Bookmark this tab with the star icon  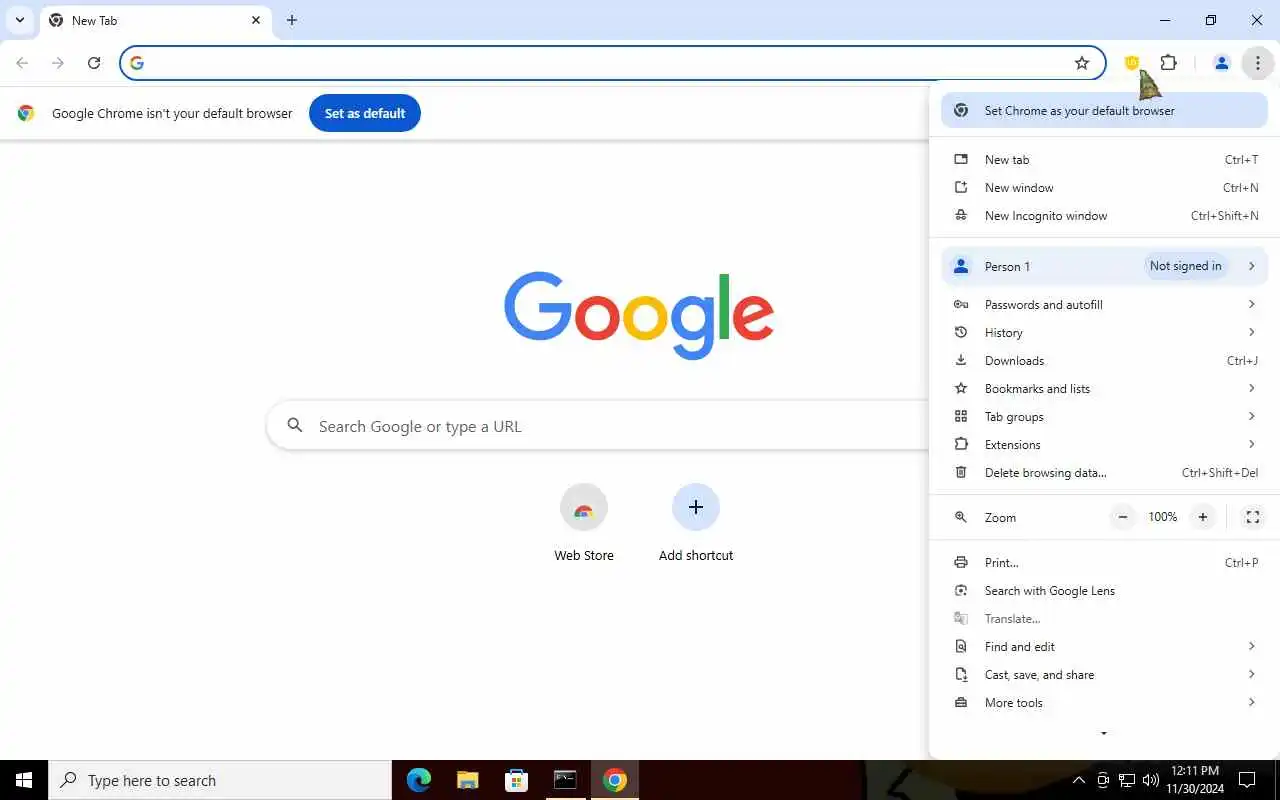point(1081,63)
